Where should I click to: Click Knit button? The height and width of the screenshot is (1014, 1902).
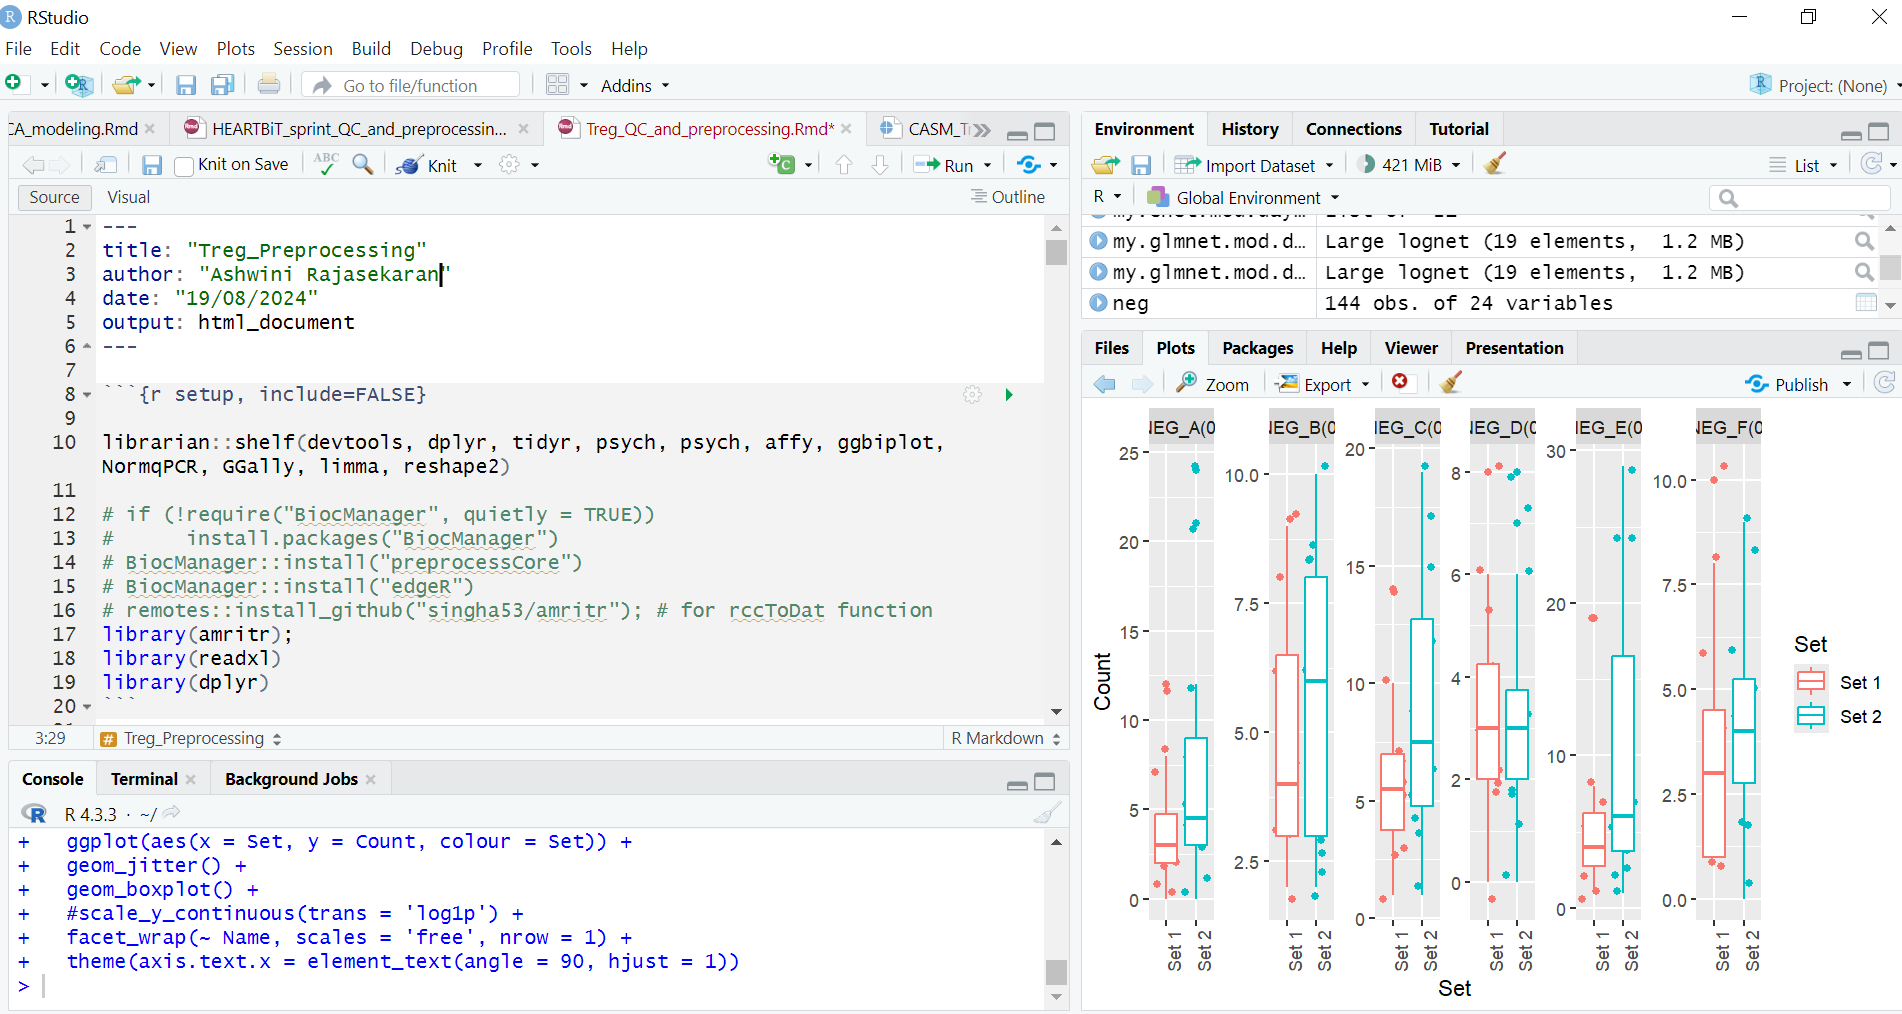tap(427, 165)
